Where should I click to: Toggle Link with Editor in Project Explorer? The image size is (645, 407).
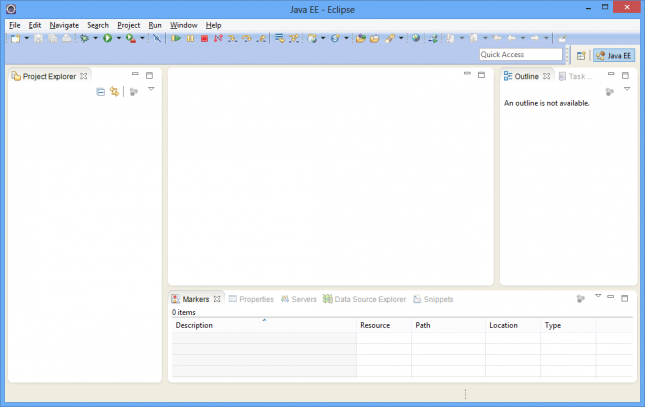point(114,92)
